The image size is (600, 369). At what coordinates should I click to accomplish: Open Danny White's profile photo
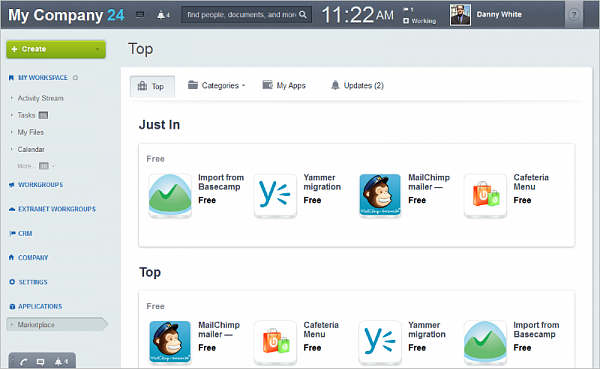(460, 15)
